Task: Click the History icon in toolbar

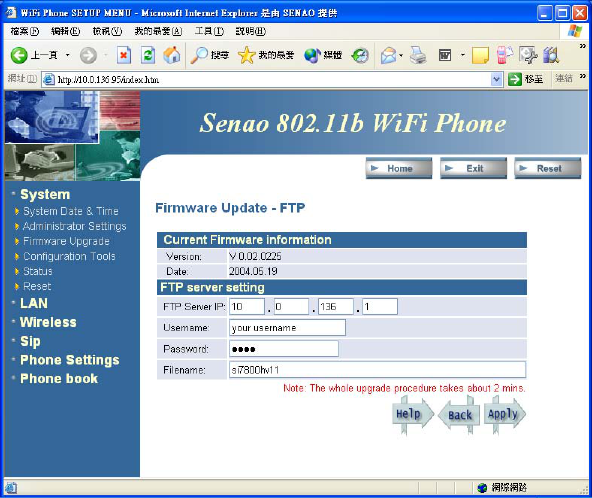Action: tap(360, 56)
